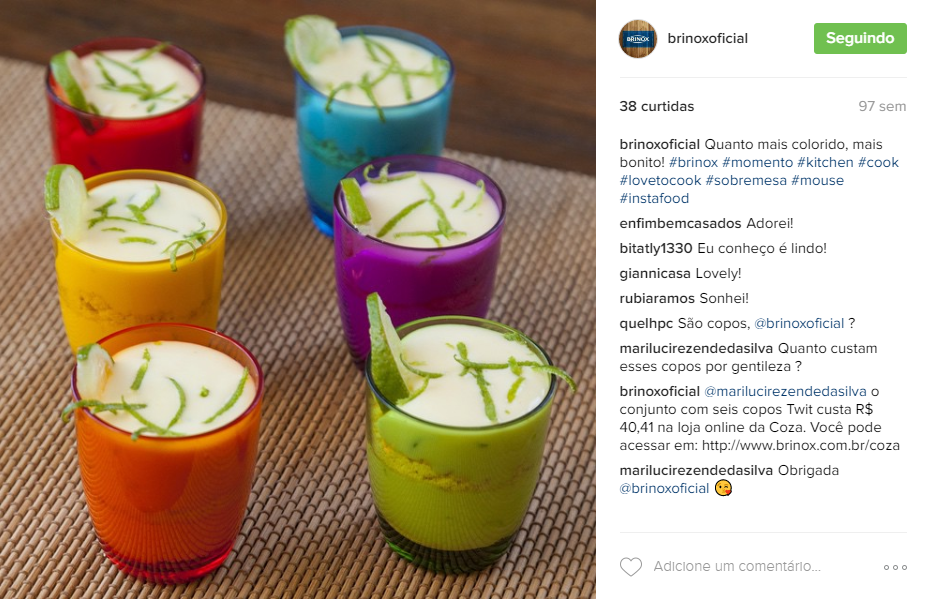
Task: Open the #instafood hashtag
Action: pyautogui.click(x=654, y=198)
